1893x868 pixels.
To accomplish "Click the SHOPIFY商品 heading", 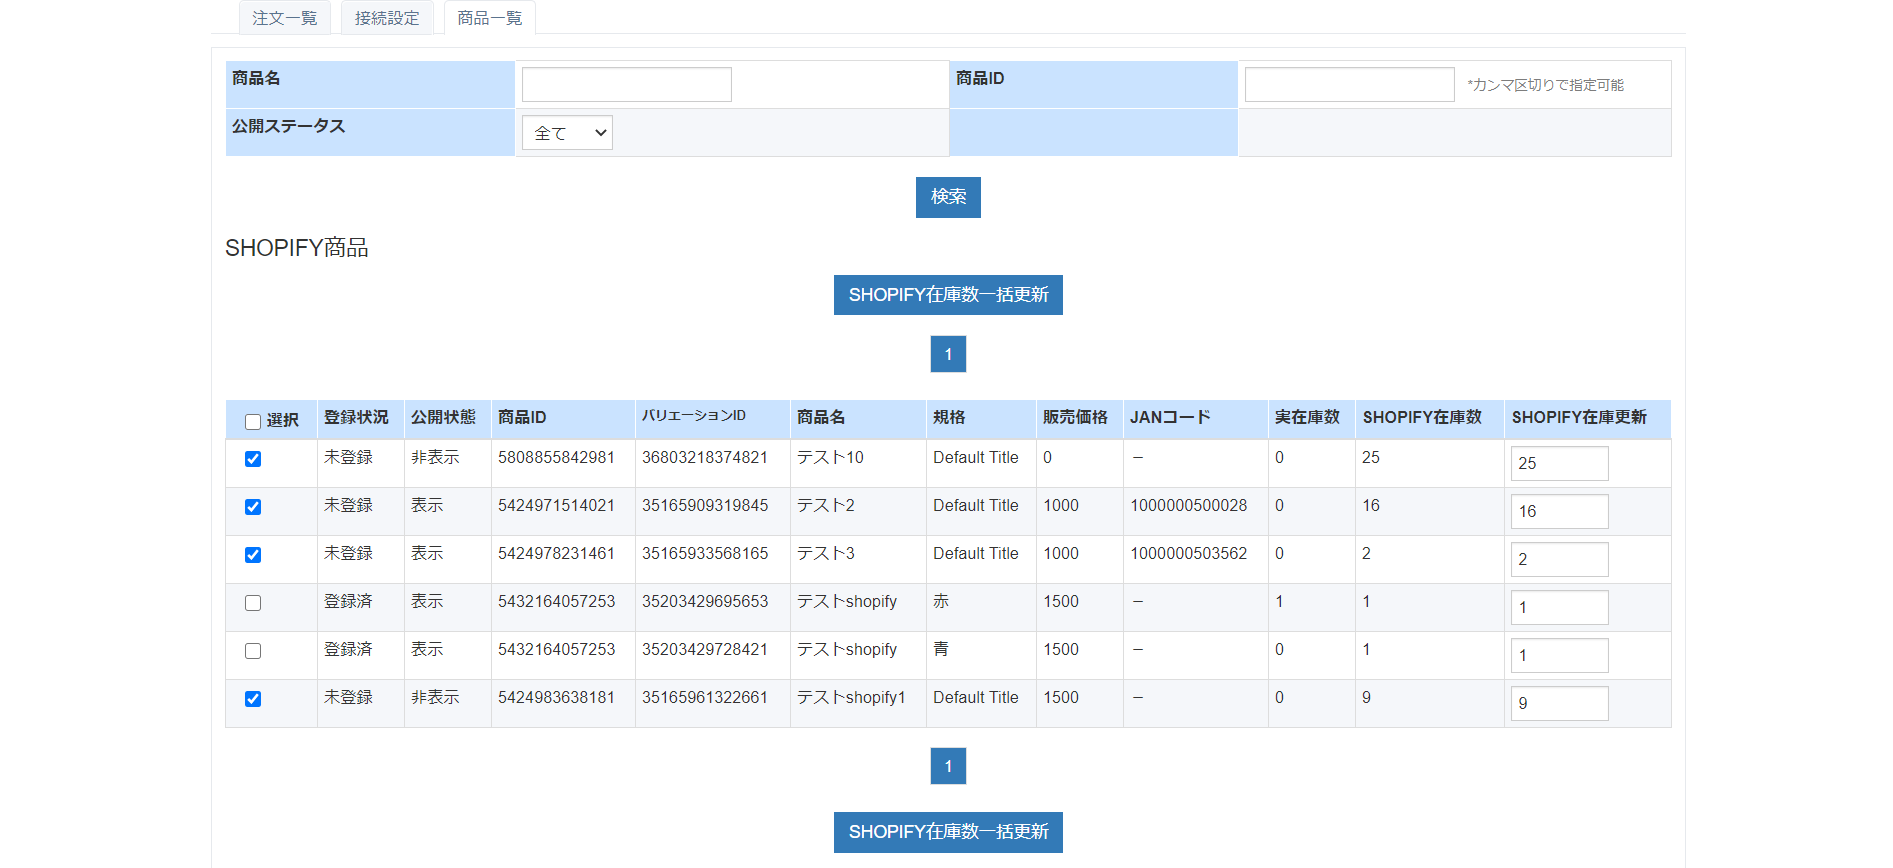I will coord(297,248).
